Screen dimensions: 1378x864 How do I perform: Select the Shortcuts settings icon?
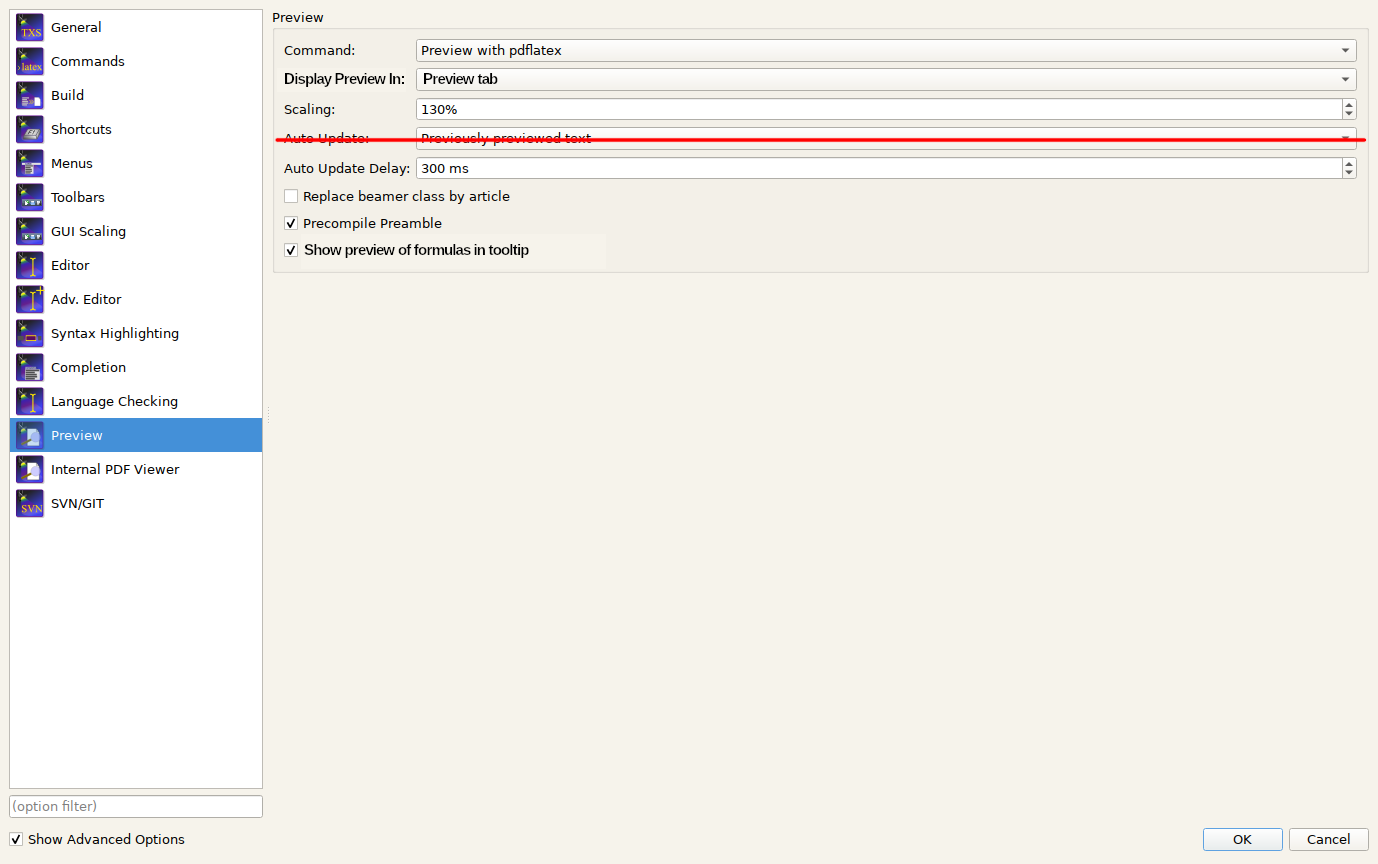tap(80, 129)
